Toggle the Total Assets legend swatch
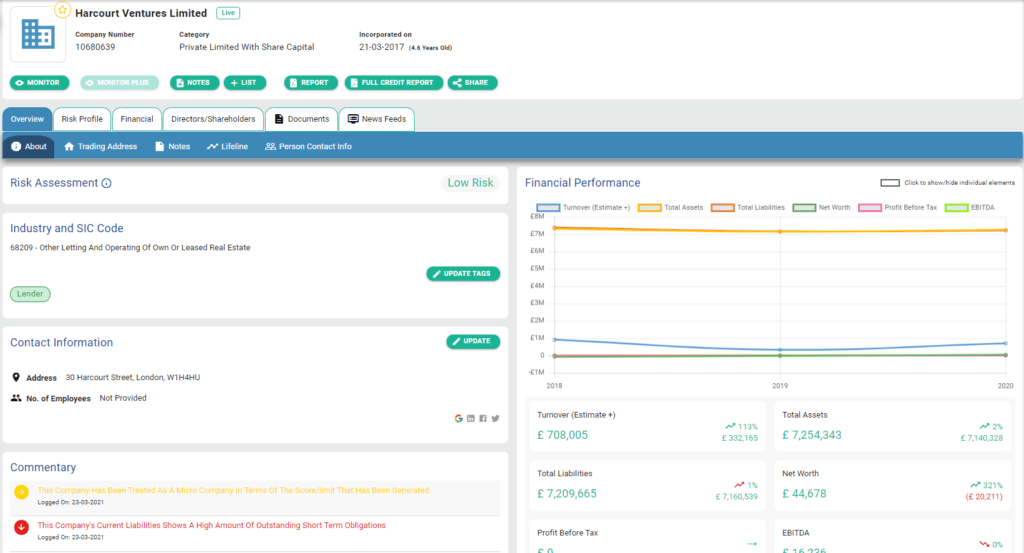The height and width of the screenshot is (553, 1024). tap(649, 208)
